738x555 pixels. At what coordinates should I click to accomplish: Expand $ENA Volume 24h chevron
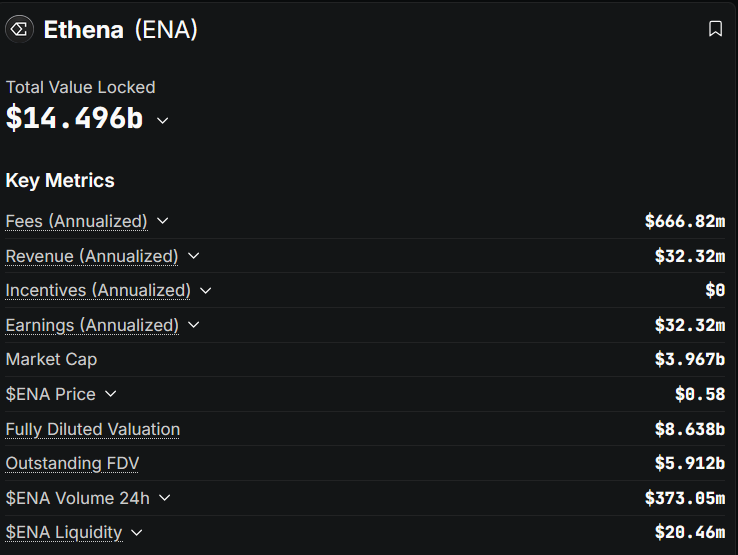tap(165, 498)
